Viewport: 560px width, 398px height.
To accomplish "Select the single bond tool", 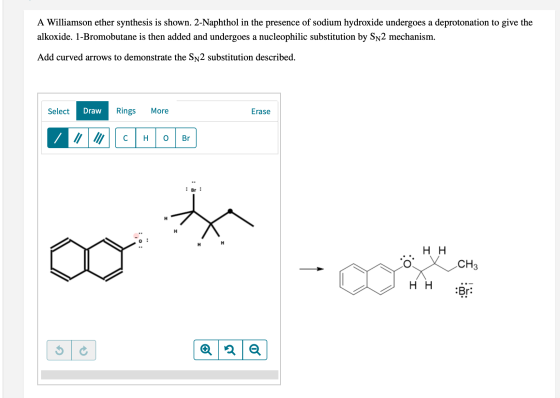I will (58, 138).
